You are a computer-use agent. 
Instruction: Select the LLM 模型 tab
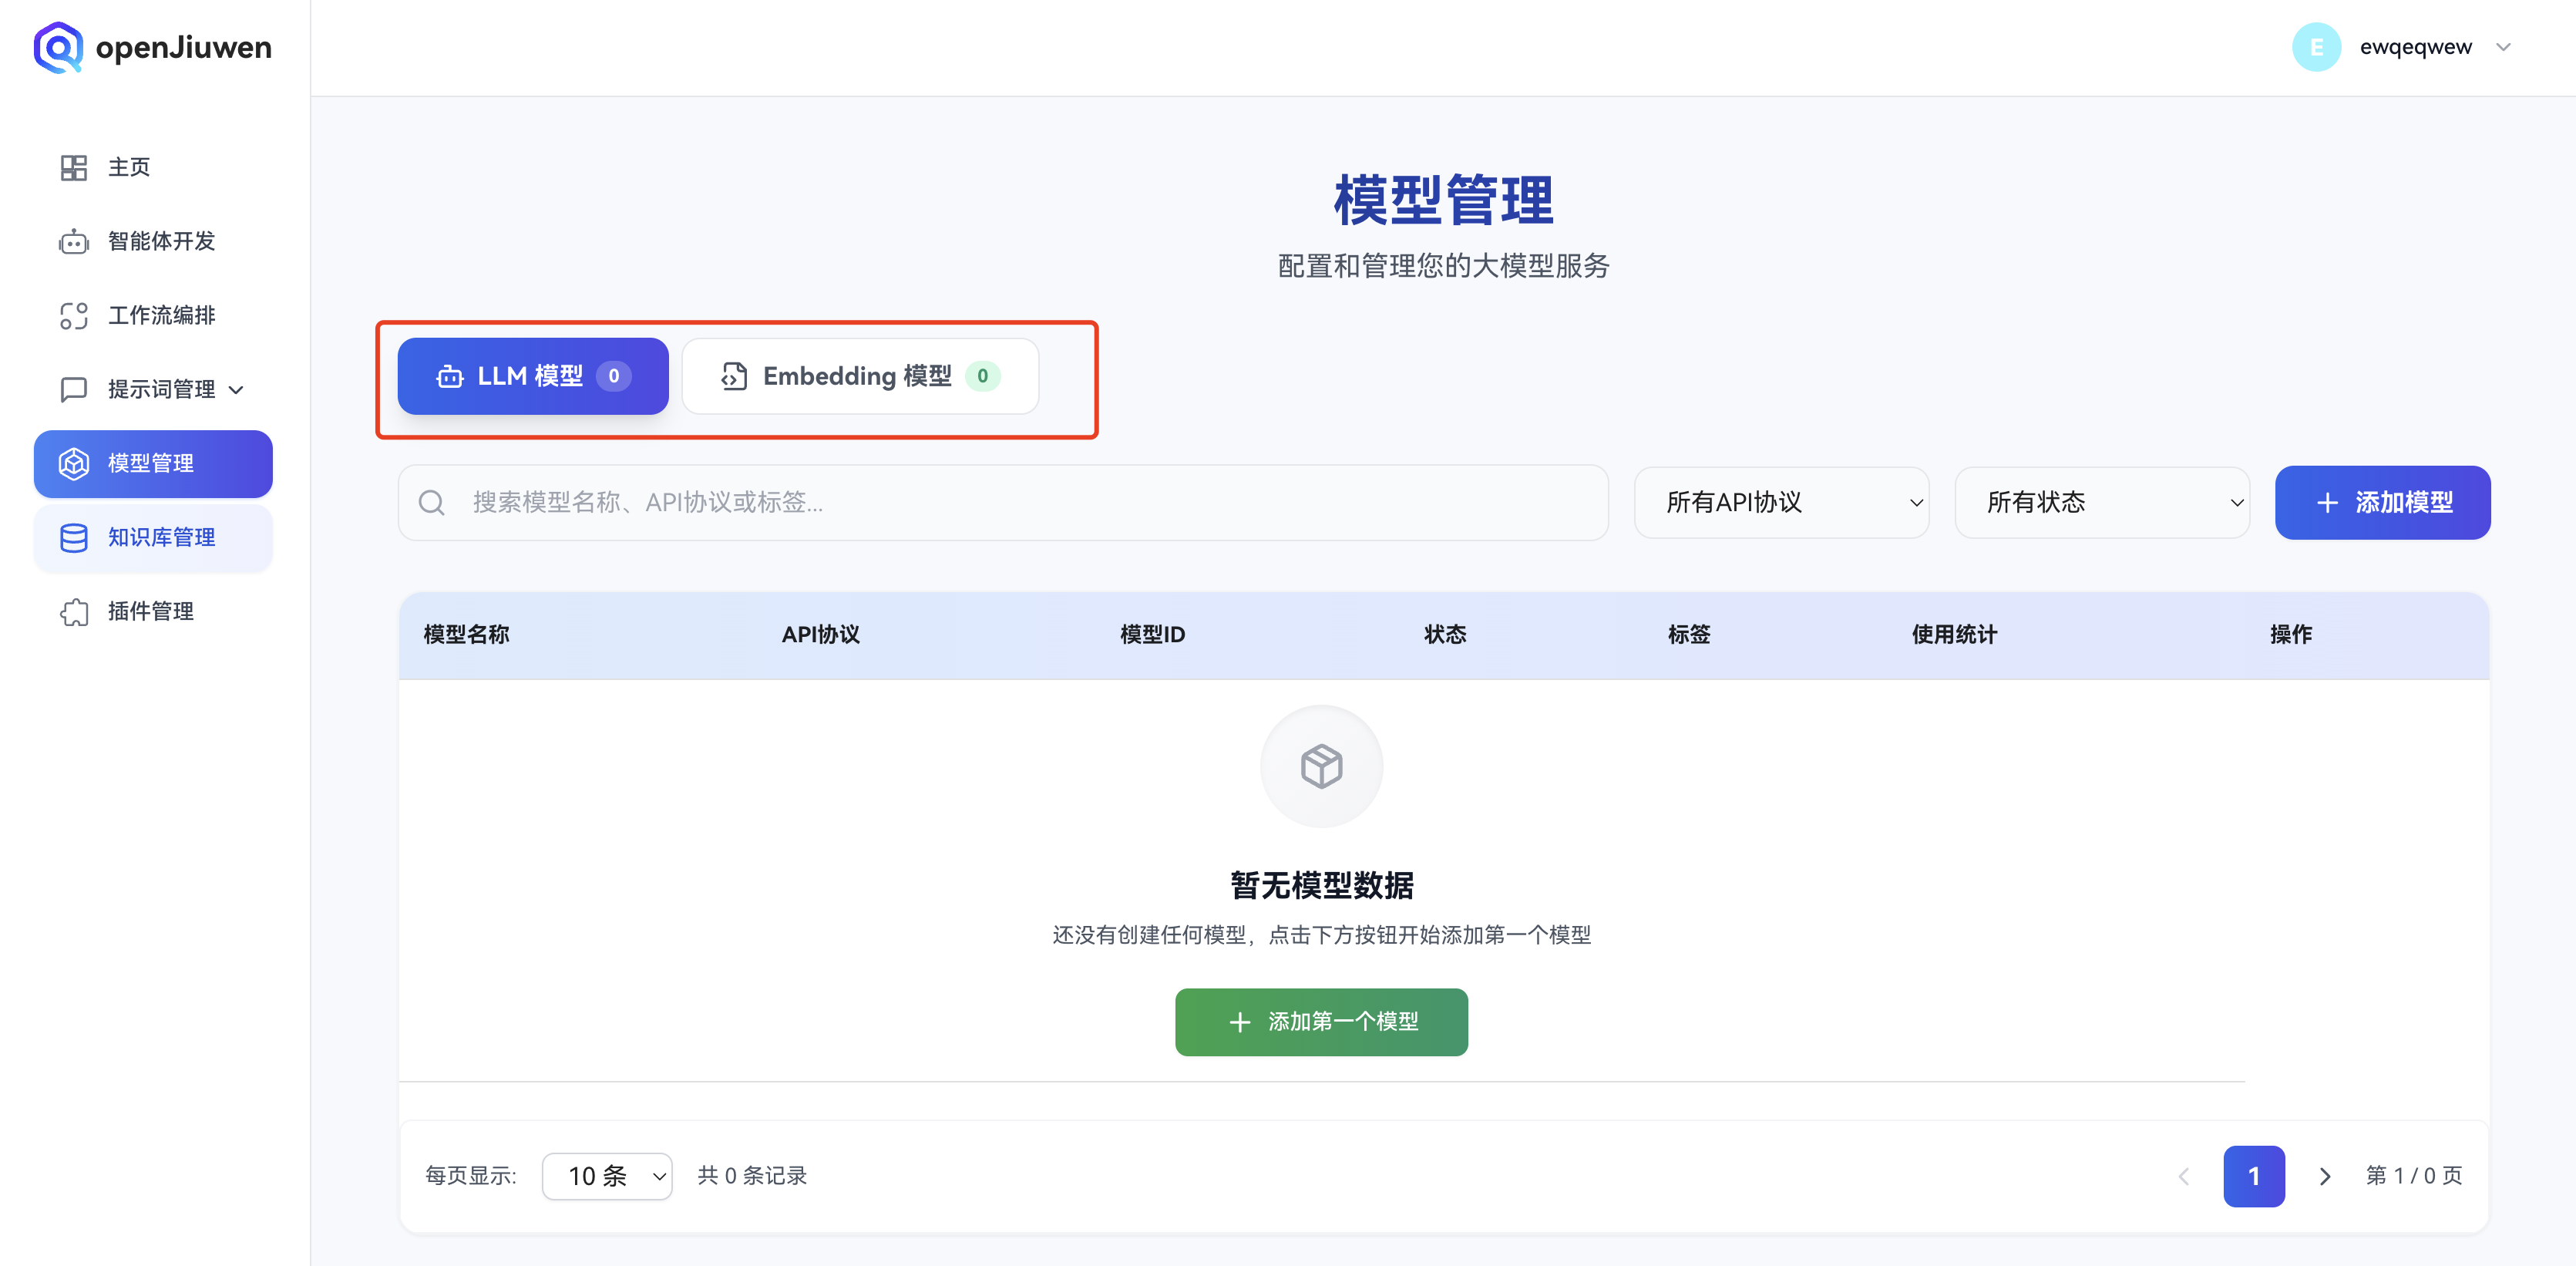532,376
